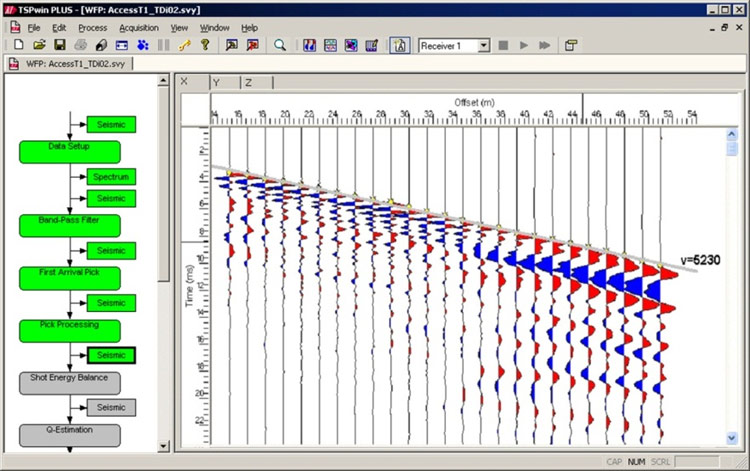Screen dimensions: 750x471
Task: Click the blue window panel toolbar icon
Action: click(122, 45)
